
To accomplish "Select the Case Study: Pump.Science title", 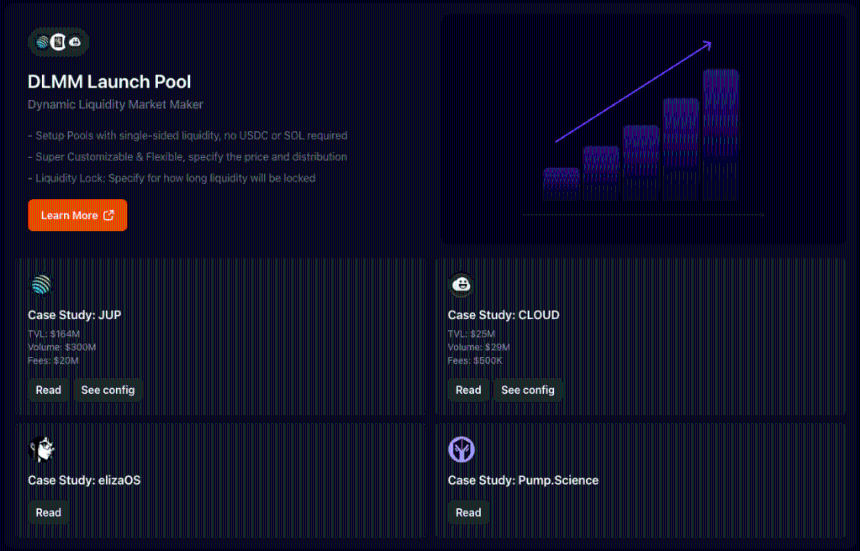I will 523,480.
